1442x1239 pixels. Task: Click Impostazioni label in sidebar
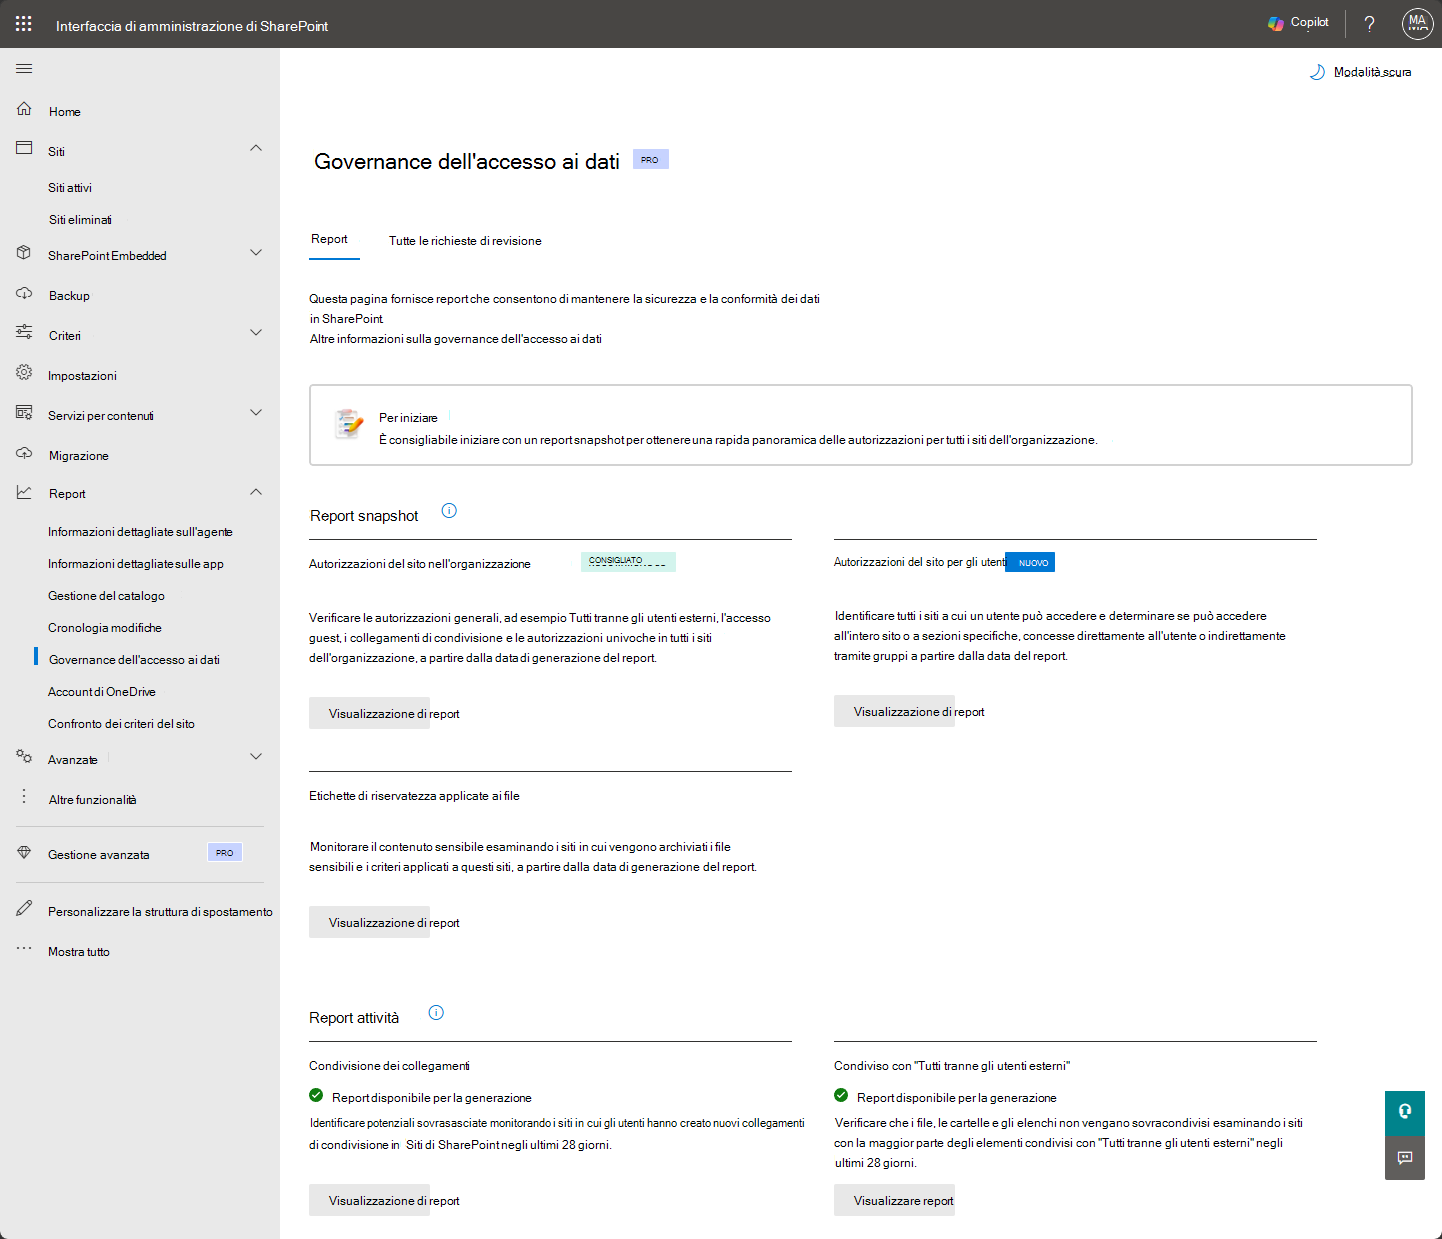click(x=82, y=376)
